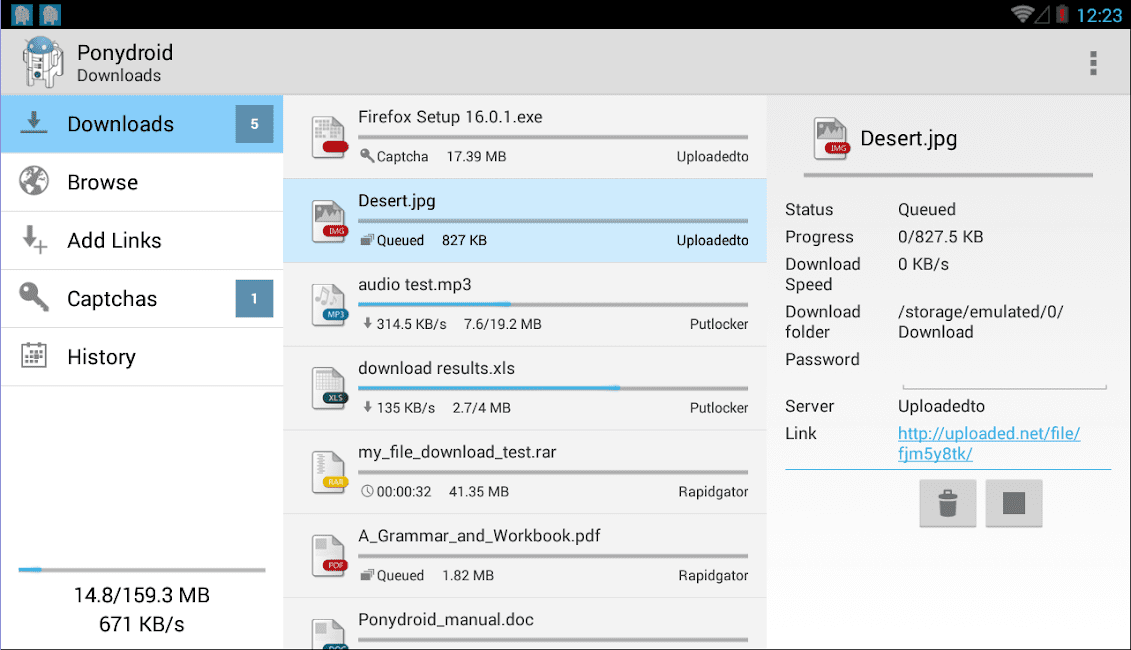Click the Captchas count badge

pyautogui.click(x=254, y=299)
